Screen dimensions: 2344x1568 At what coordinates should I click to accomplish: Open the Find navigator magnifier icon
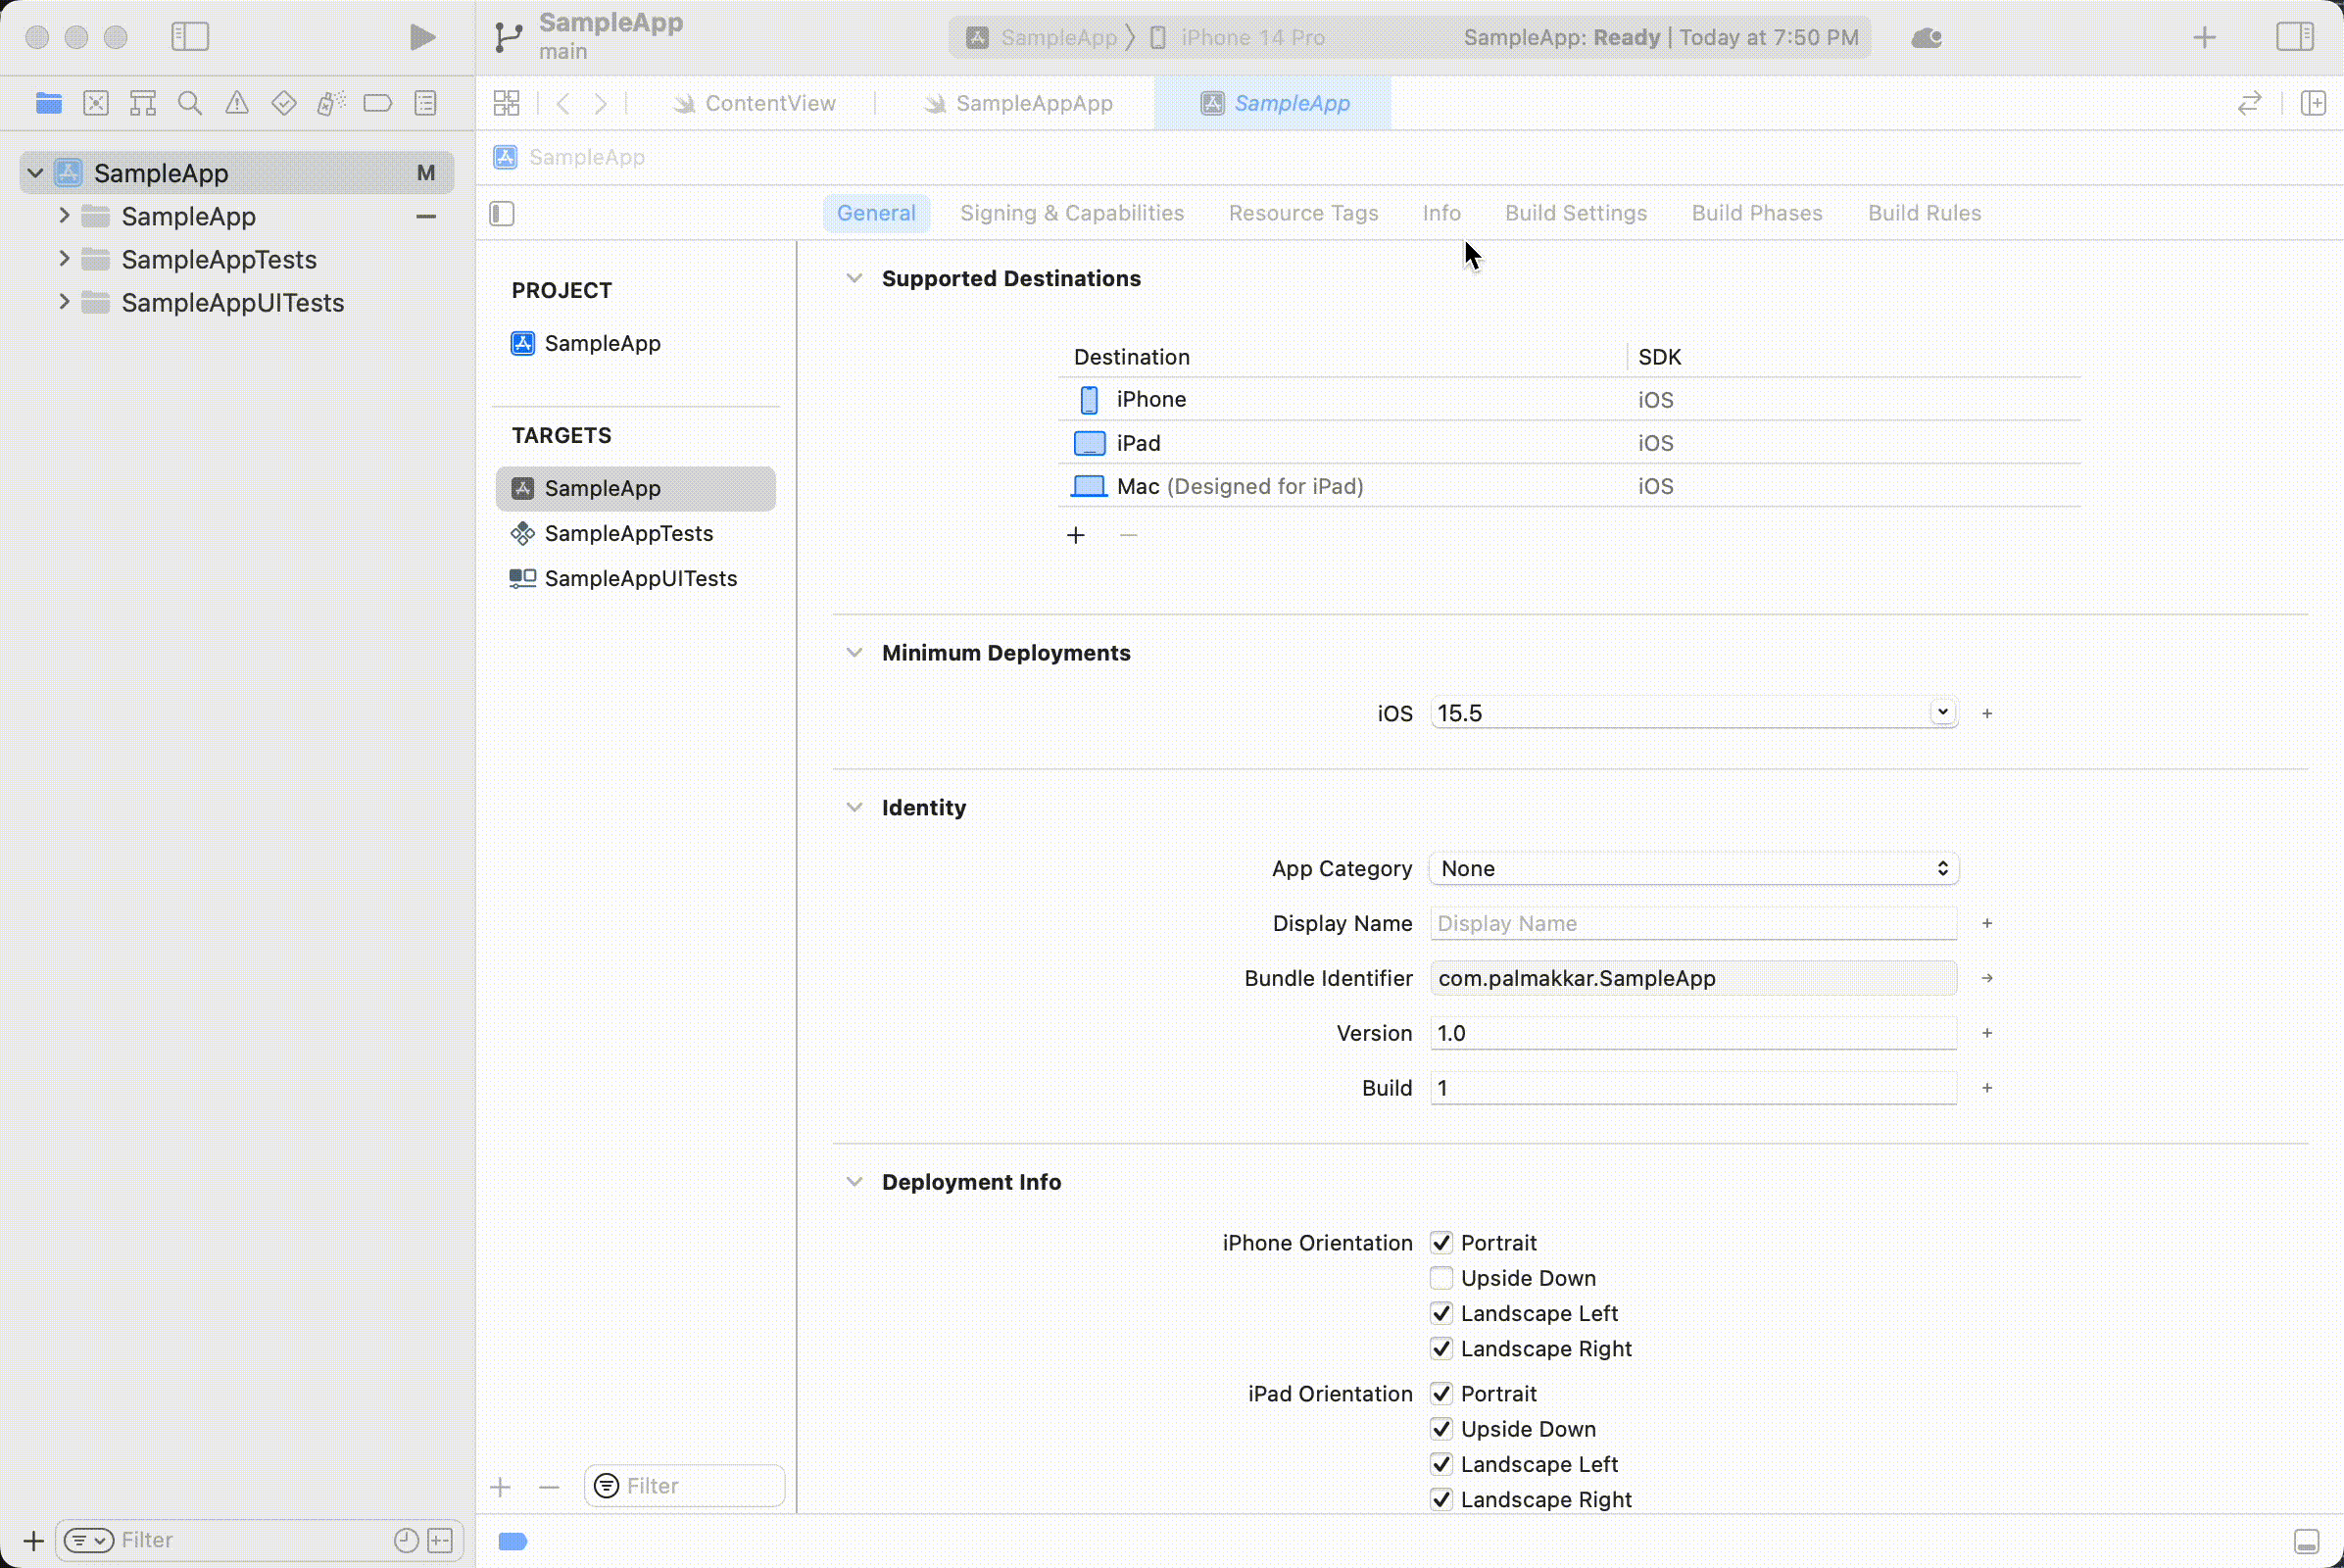pyautogui.click(x=189, y=103)
